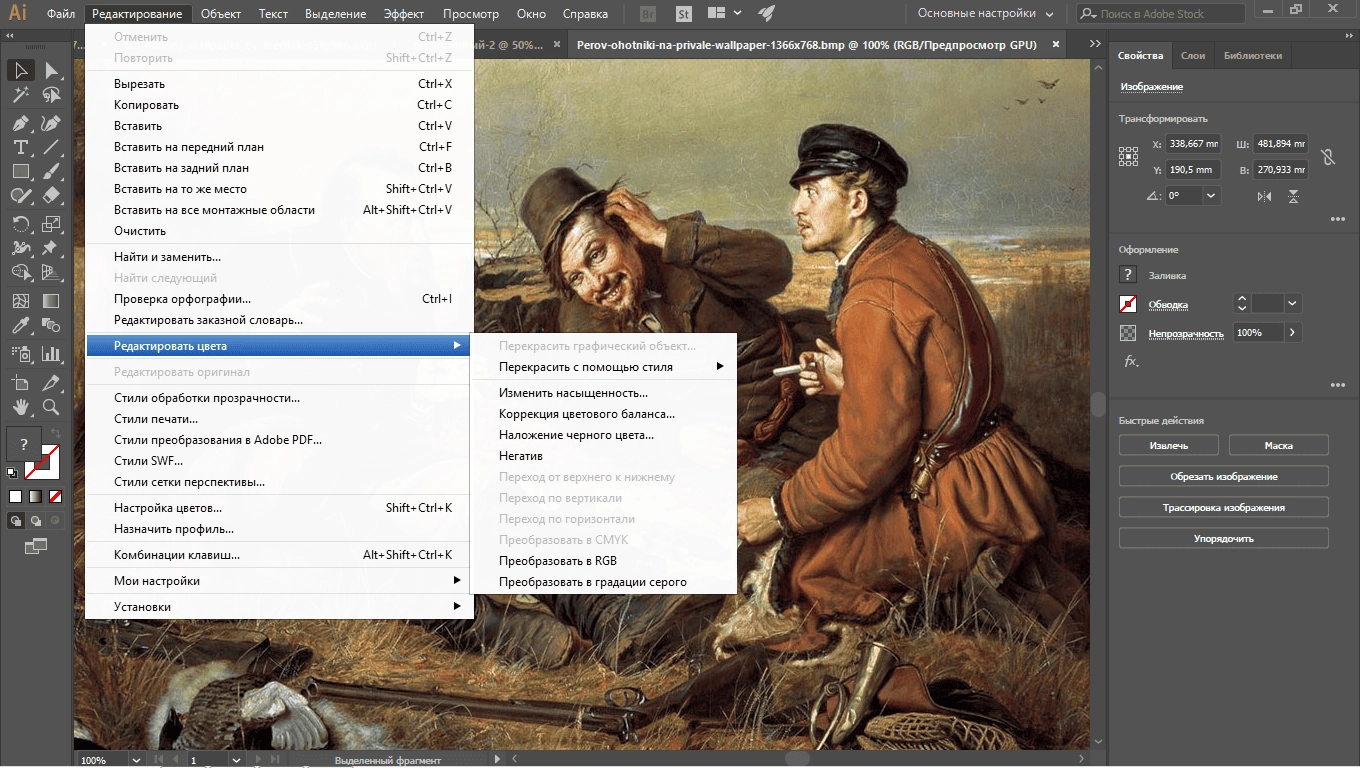Screen dimensions: 1360x768
Task: Select the Artboard tool
Action: tap(20, 382)
